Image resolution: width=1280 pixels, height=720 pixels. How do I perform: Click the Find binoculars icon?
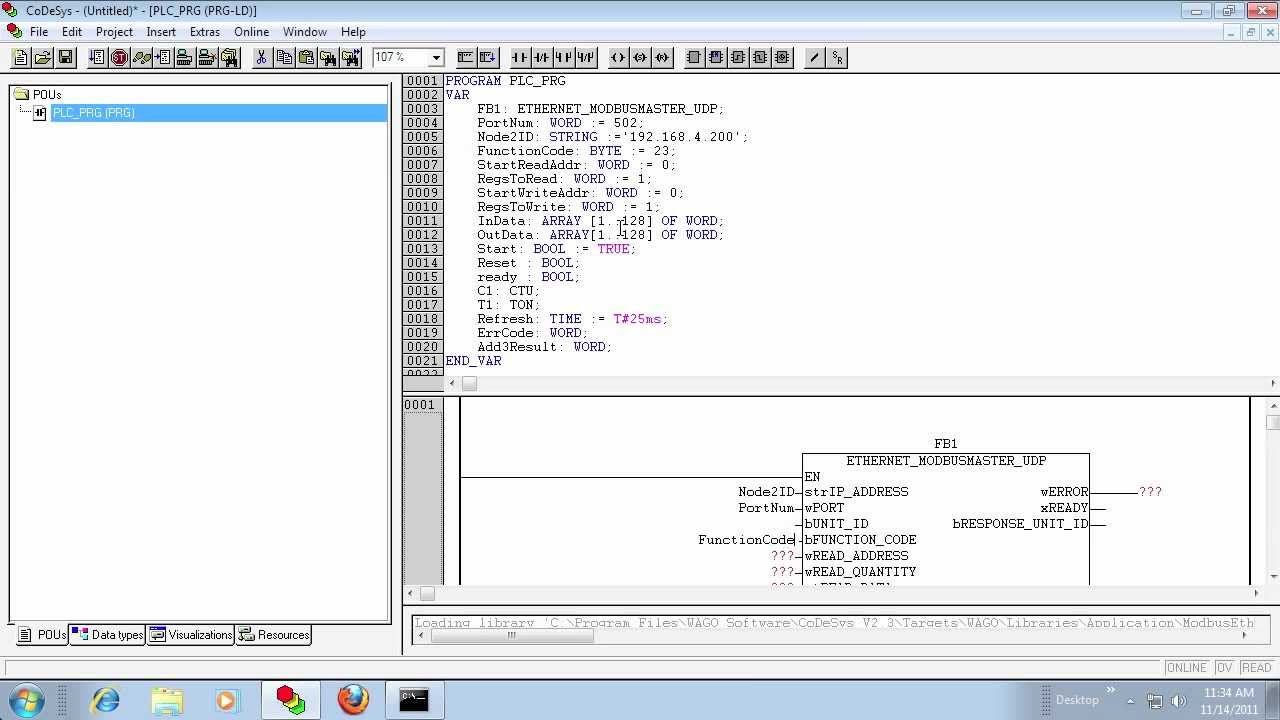pyautogui.click(x=328, y=58)
